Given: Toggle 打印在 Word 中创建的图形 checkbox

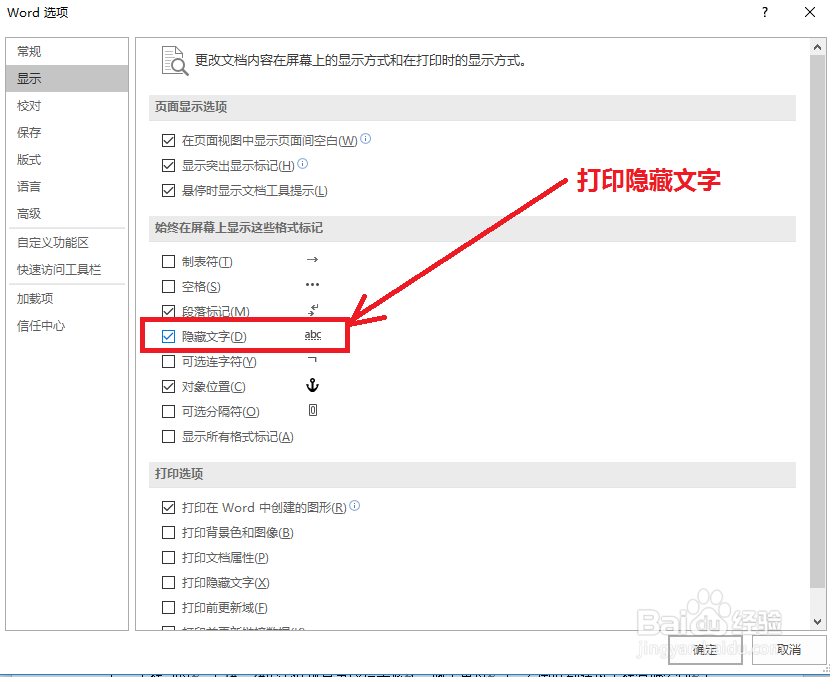Looking at the screenshot, I should point(168,508).
